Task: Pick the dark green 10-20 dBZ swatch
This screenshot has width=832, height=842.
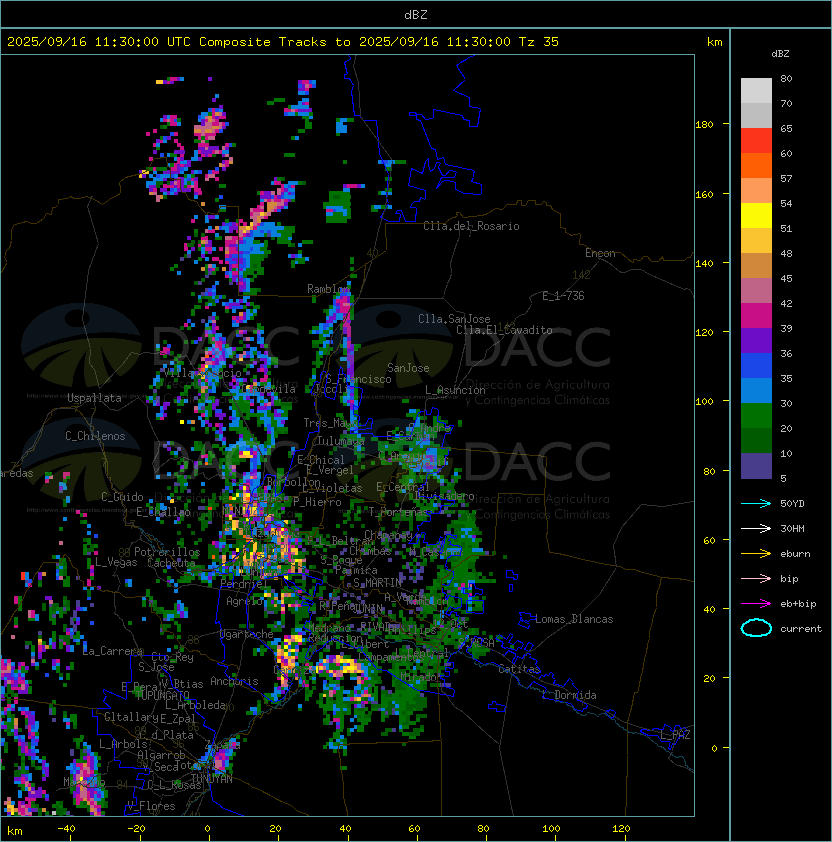Action: tap(756, 440)
